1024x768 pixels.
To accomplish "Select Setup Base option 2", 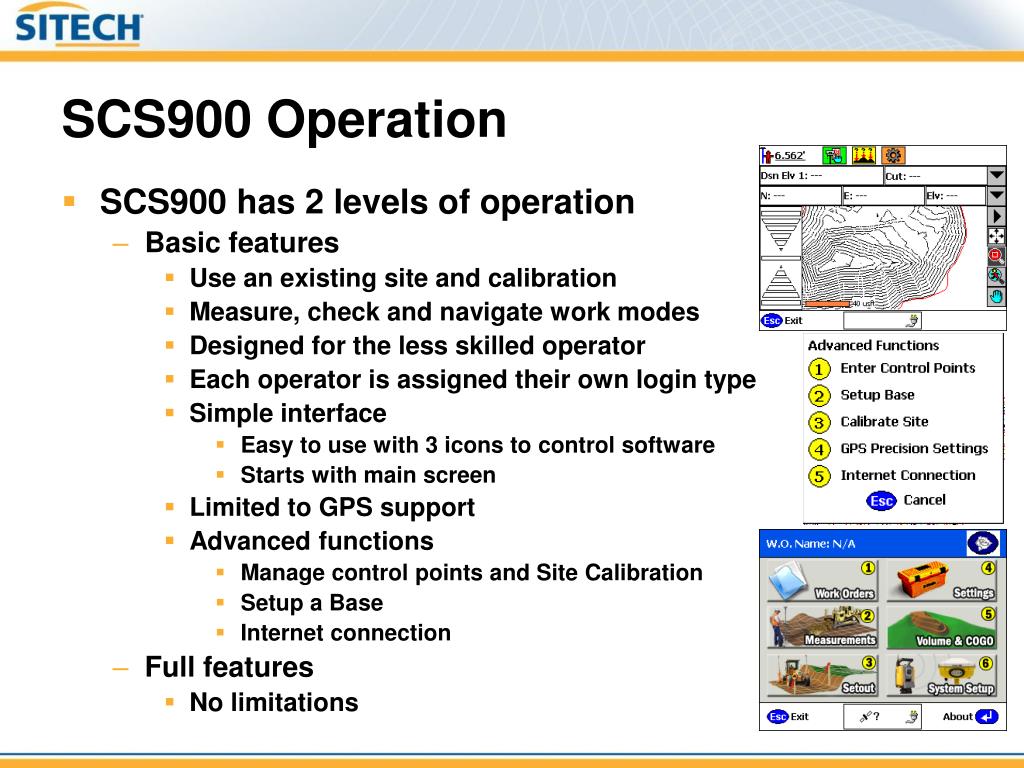I will pos(862,395).
